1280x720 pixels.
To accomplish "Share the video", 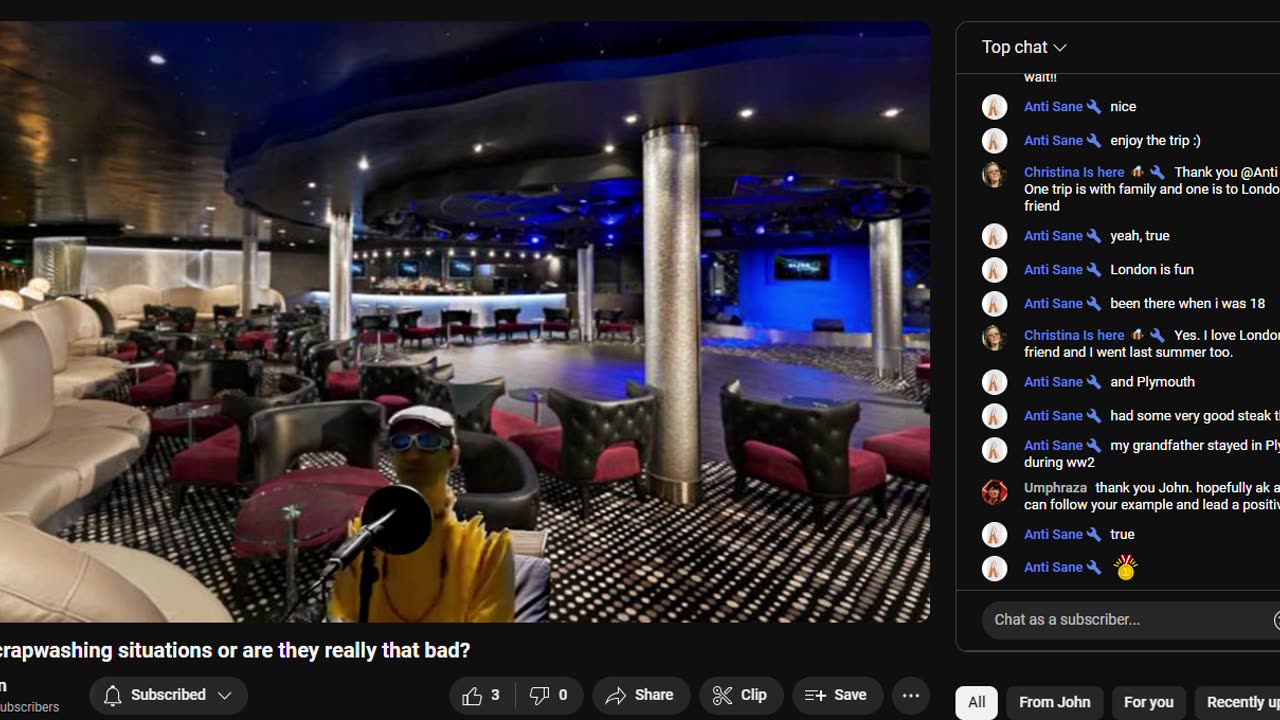I will (641, 696).
